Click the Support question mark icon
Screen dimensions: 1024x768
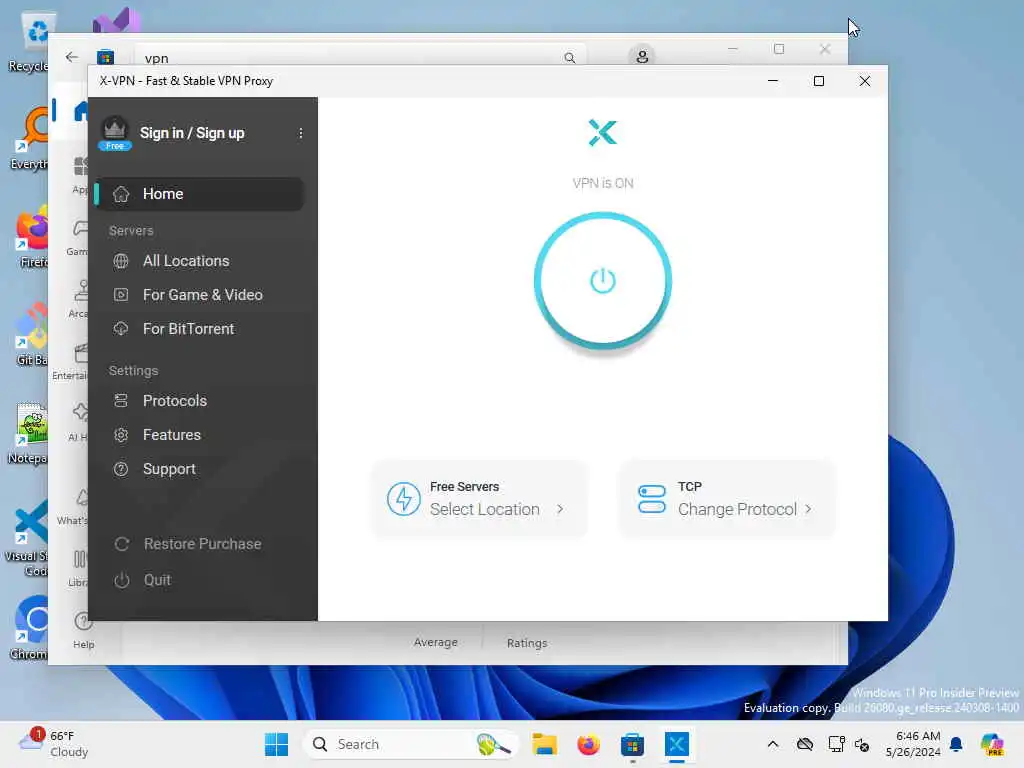pos(121,469)
